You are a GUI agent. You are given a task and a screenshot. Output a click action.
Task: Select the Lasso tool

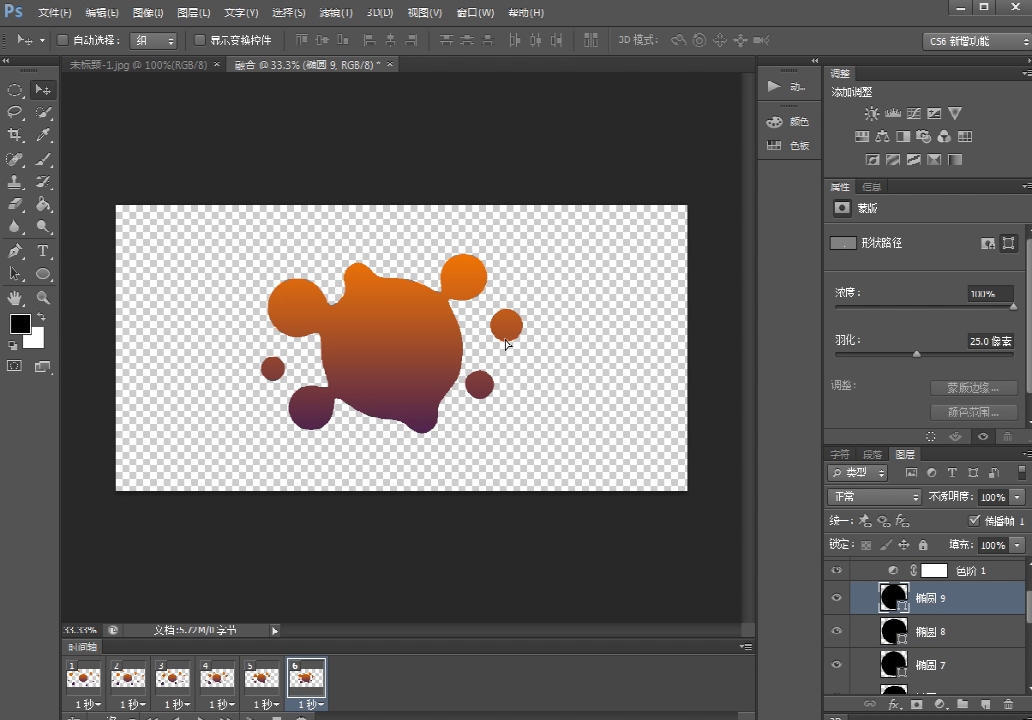(x=15, y=113)
